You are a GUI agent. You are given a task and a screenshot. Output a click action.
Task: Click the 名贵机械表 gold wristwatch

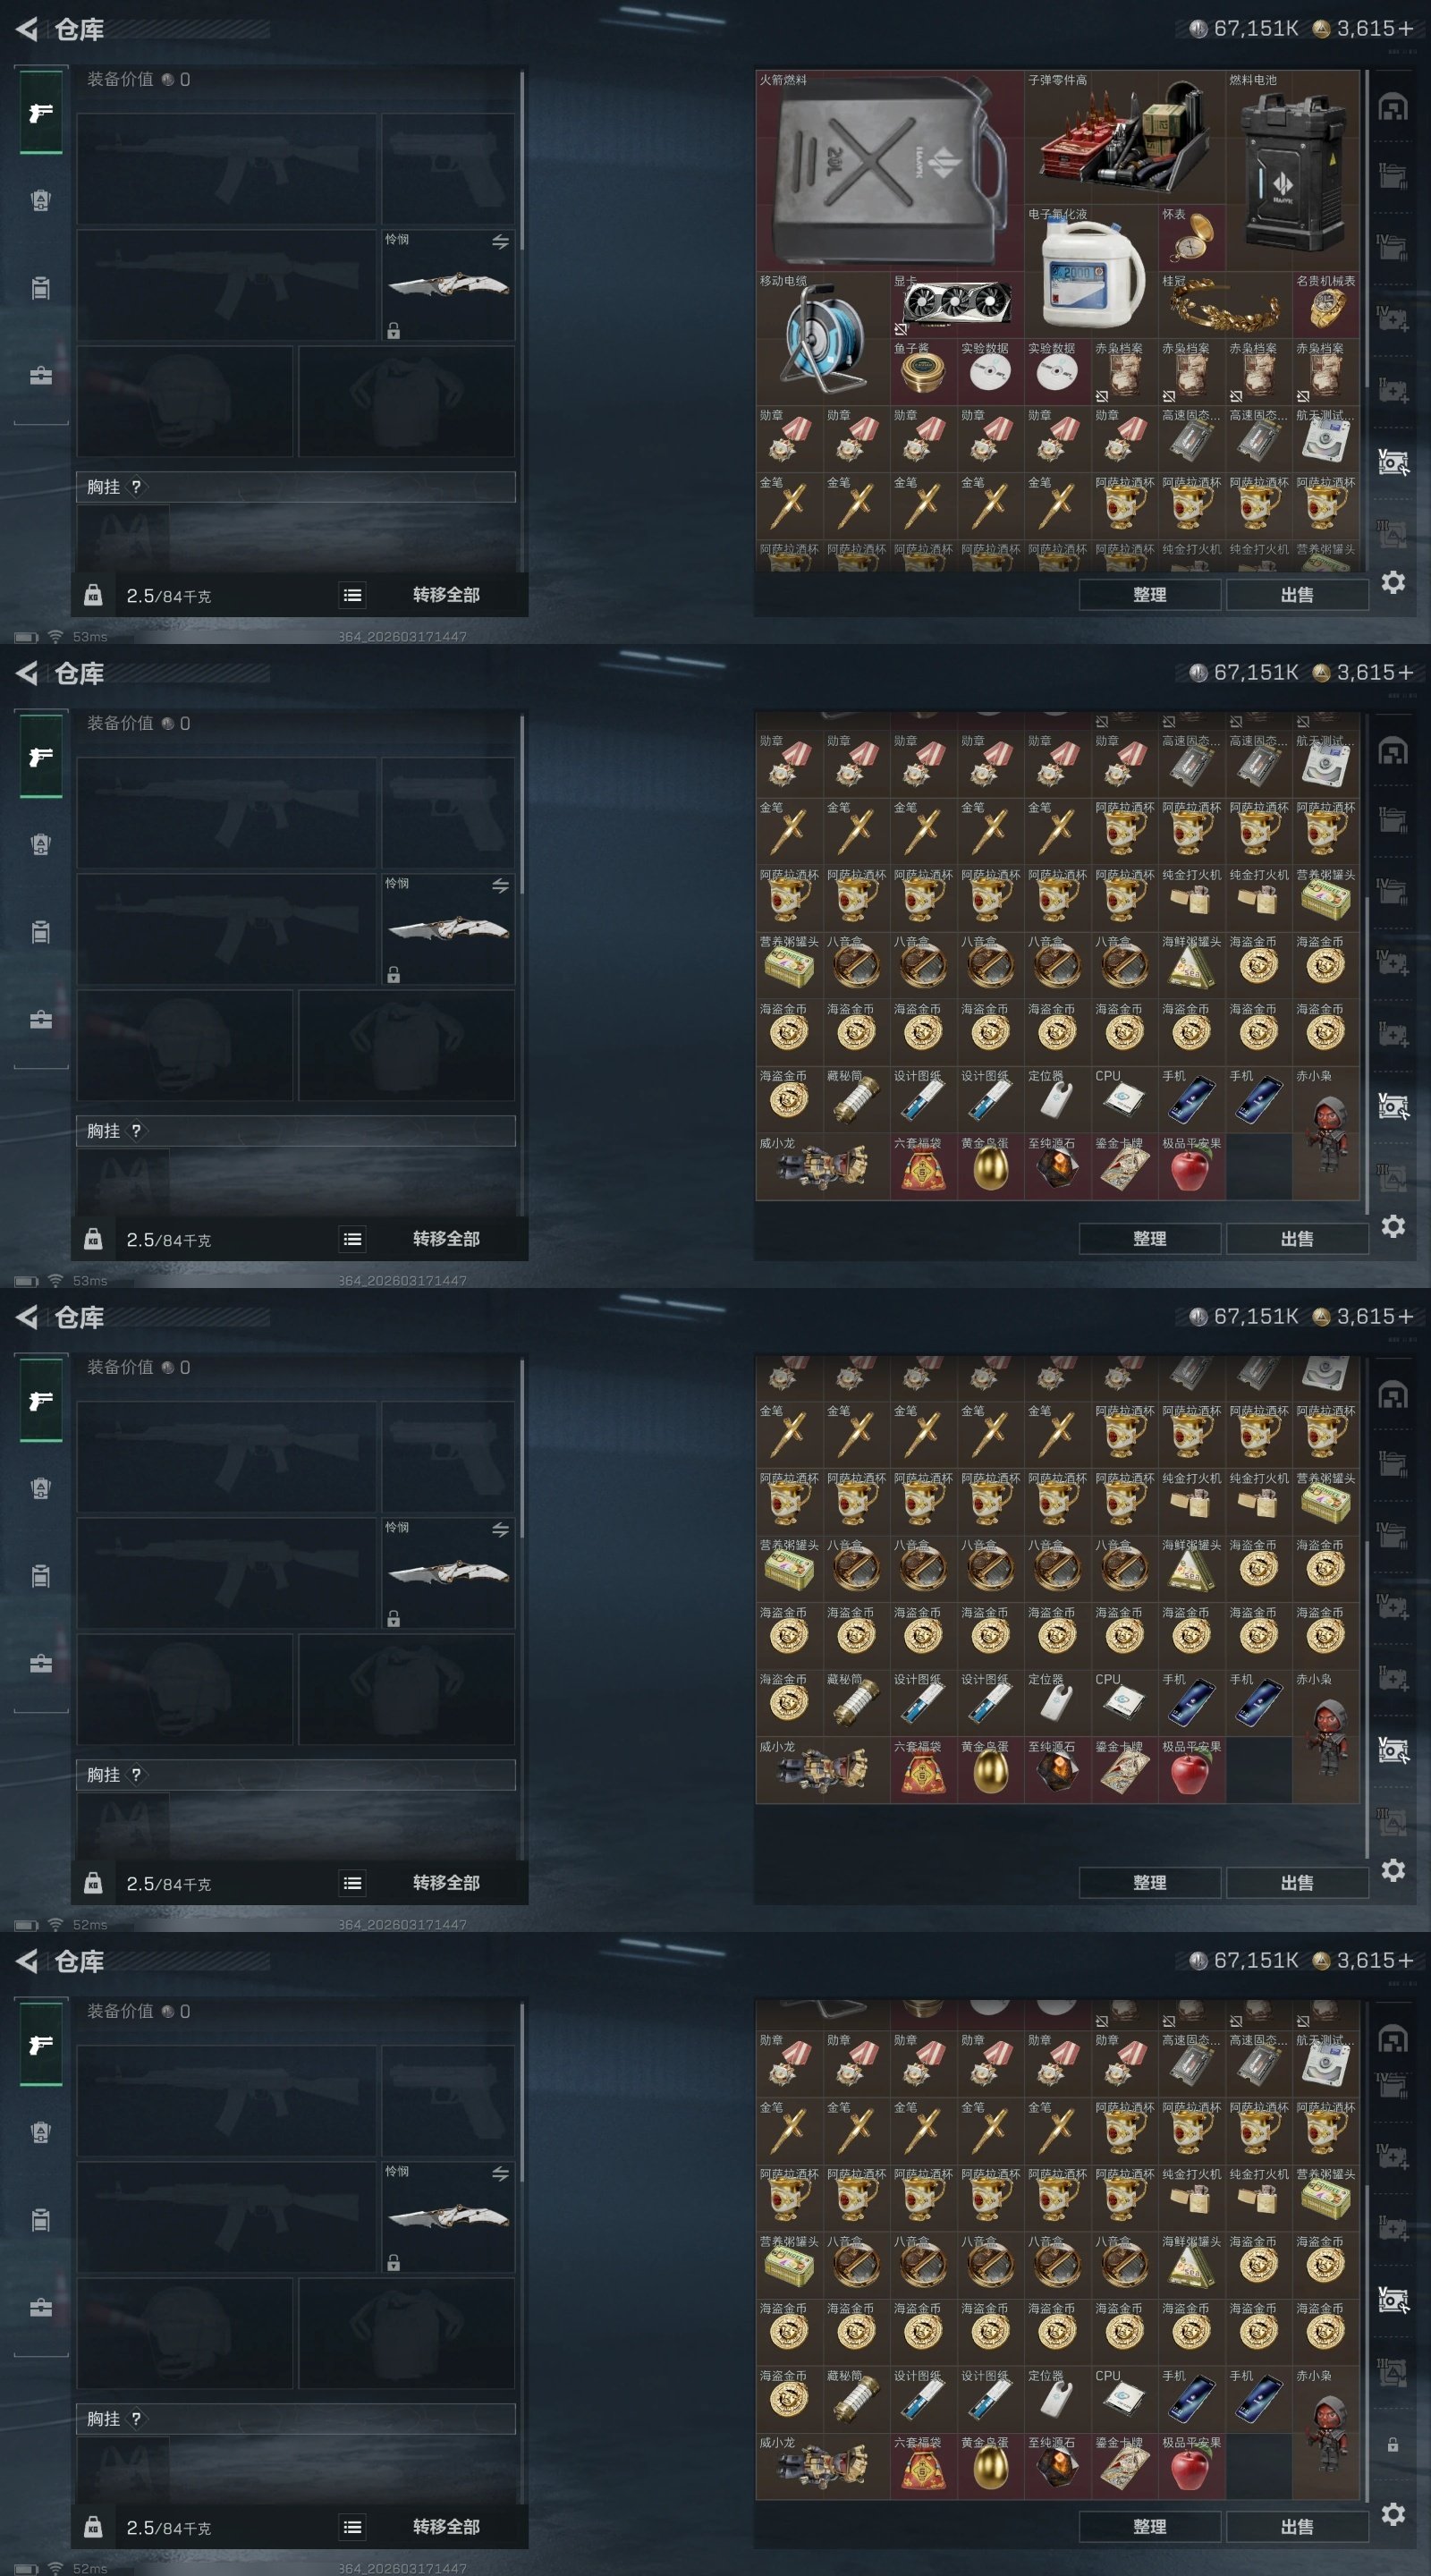(x=1326, y=304)
